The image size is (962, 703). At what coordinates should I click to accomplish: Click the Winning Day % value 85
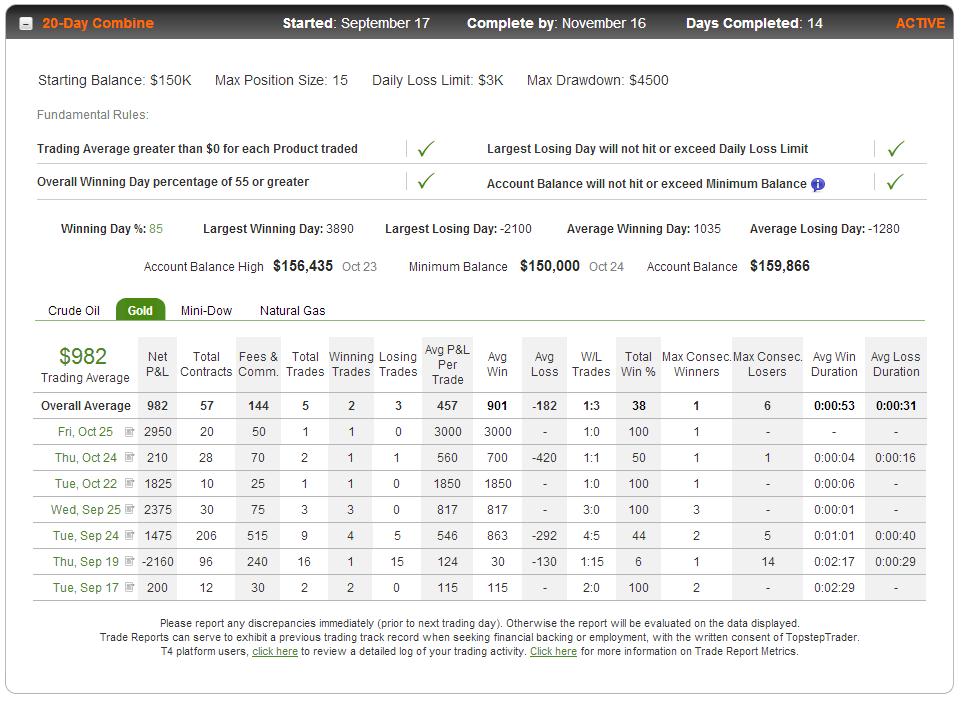click(156, 229)
